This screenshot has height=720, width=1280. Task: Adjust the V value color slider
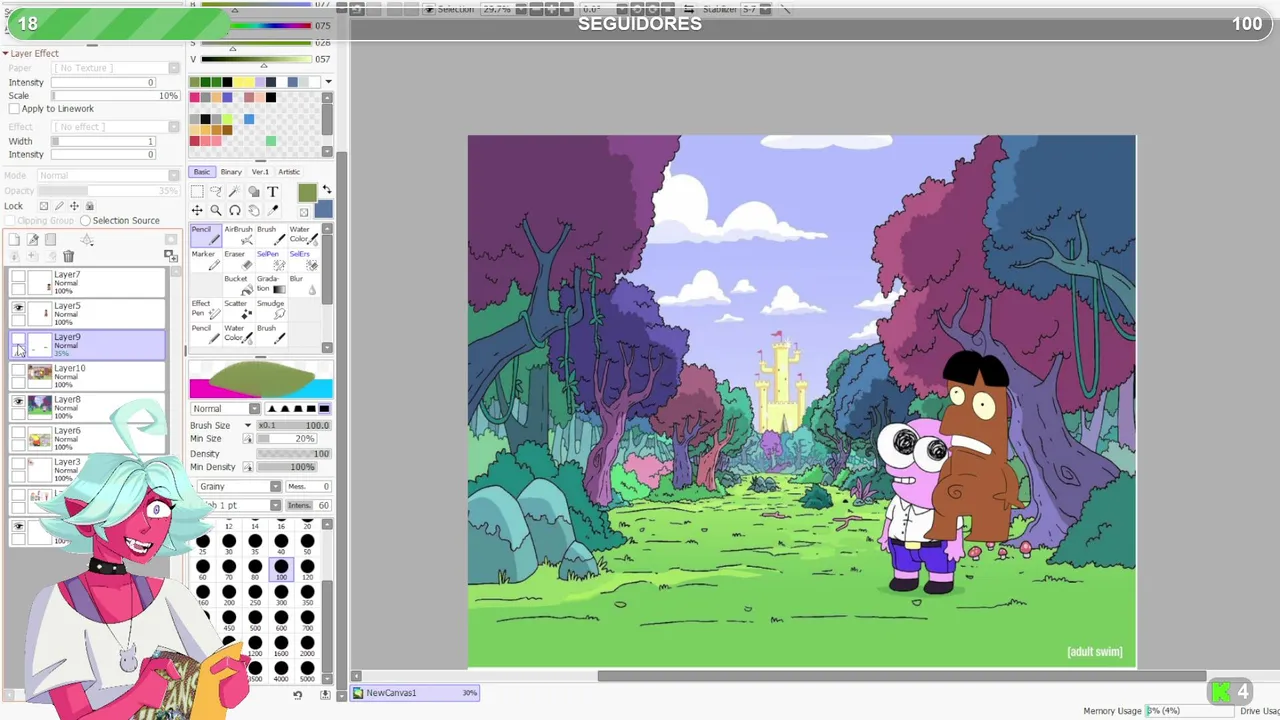click(257, 60)
